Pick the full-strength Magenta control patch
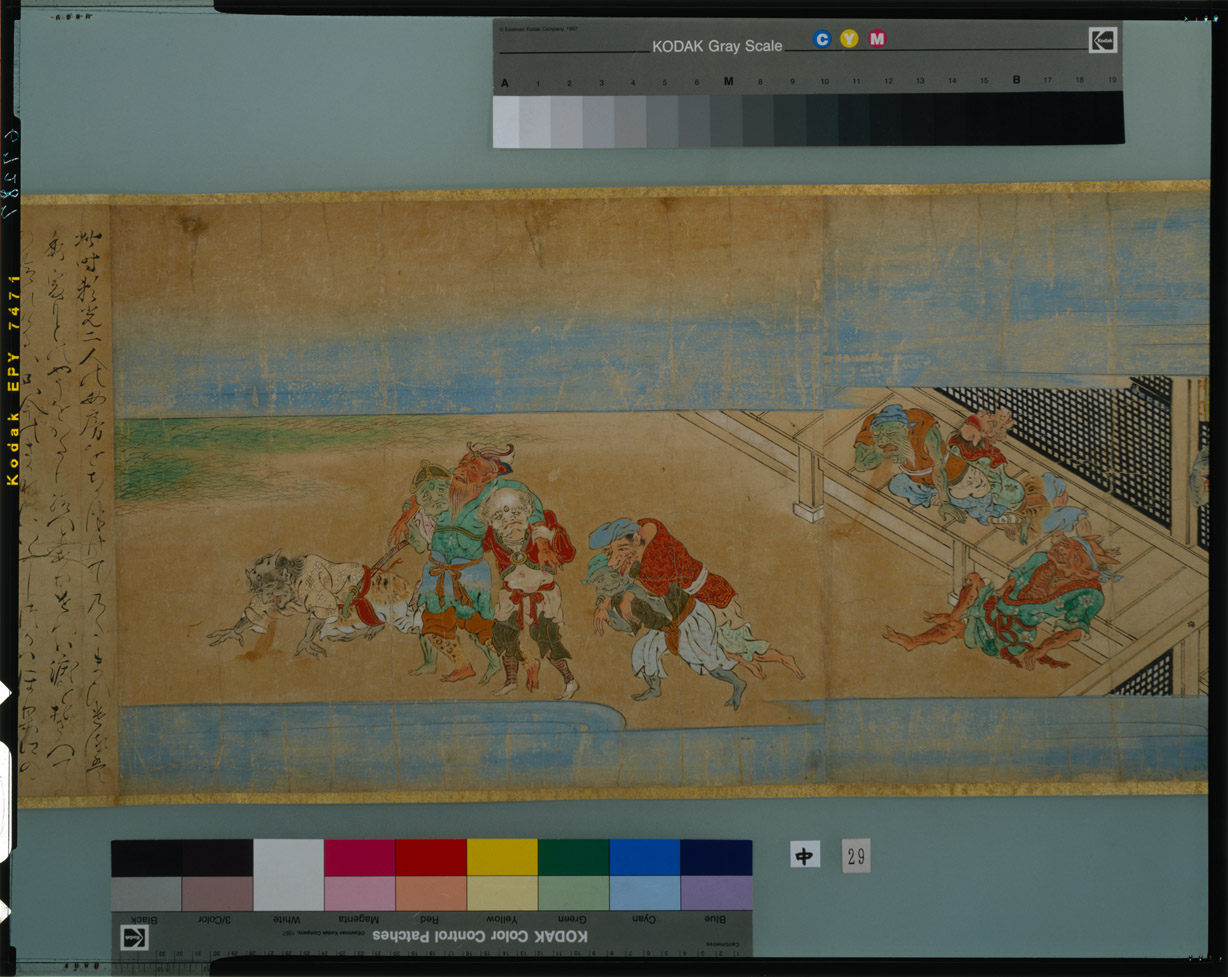Screen dimensions: 1228x977 click(359, 858)
